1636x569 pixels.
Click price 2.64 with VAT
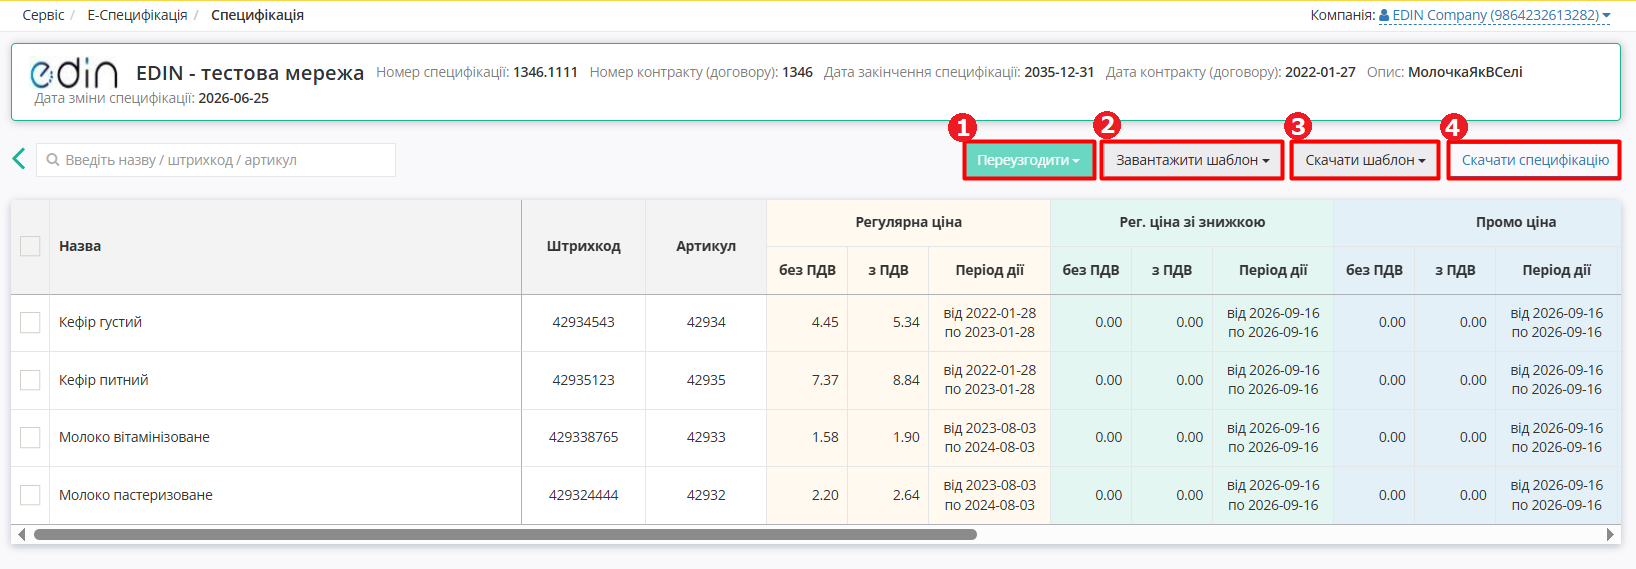tap(906, 495)
